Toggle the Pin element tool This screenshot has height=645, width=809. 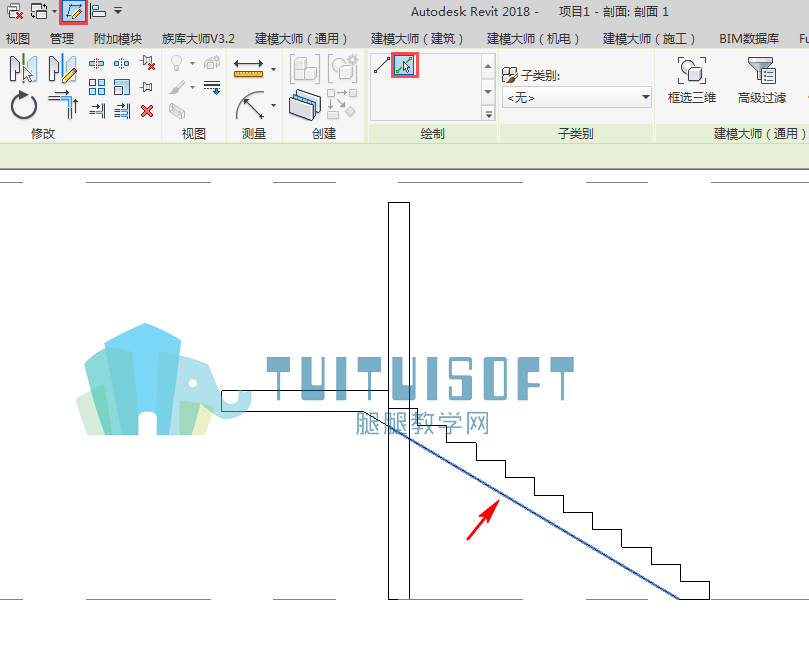click(x=147, y=87)
